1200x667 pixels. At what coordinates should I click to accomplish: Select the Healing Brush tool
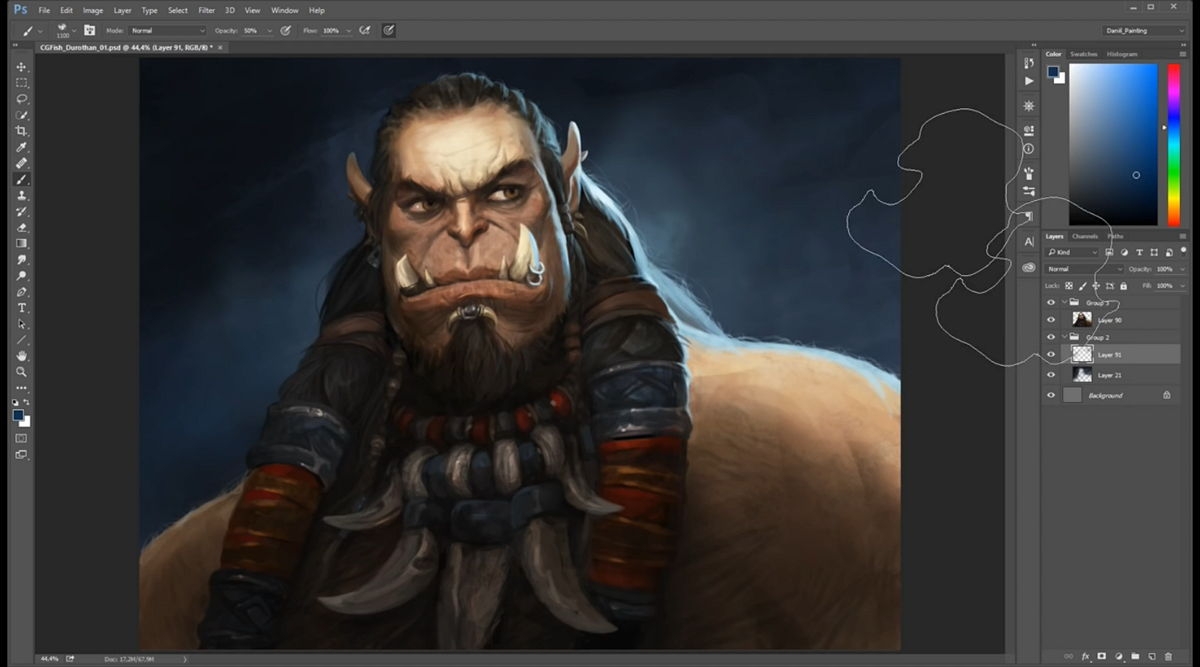click(22, 163)
